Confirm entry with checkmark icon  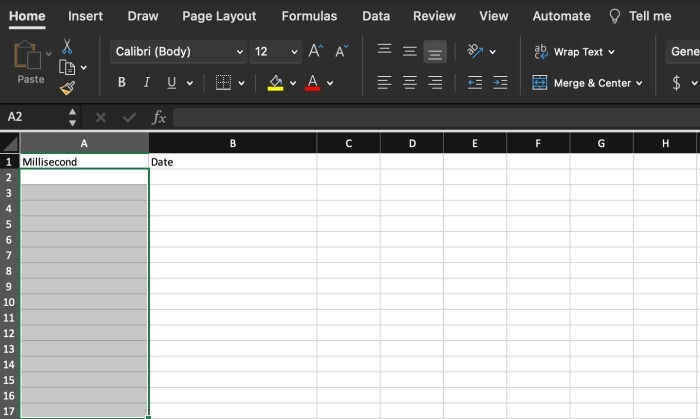coord(129,117)
